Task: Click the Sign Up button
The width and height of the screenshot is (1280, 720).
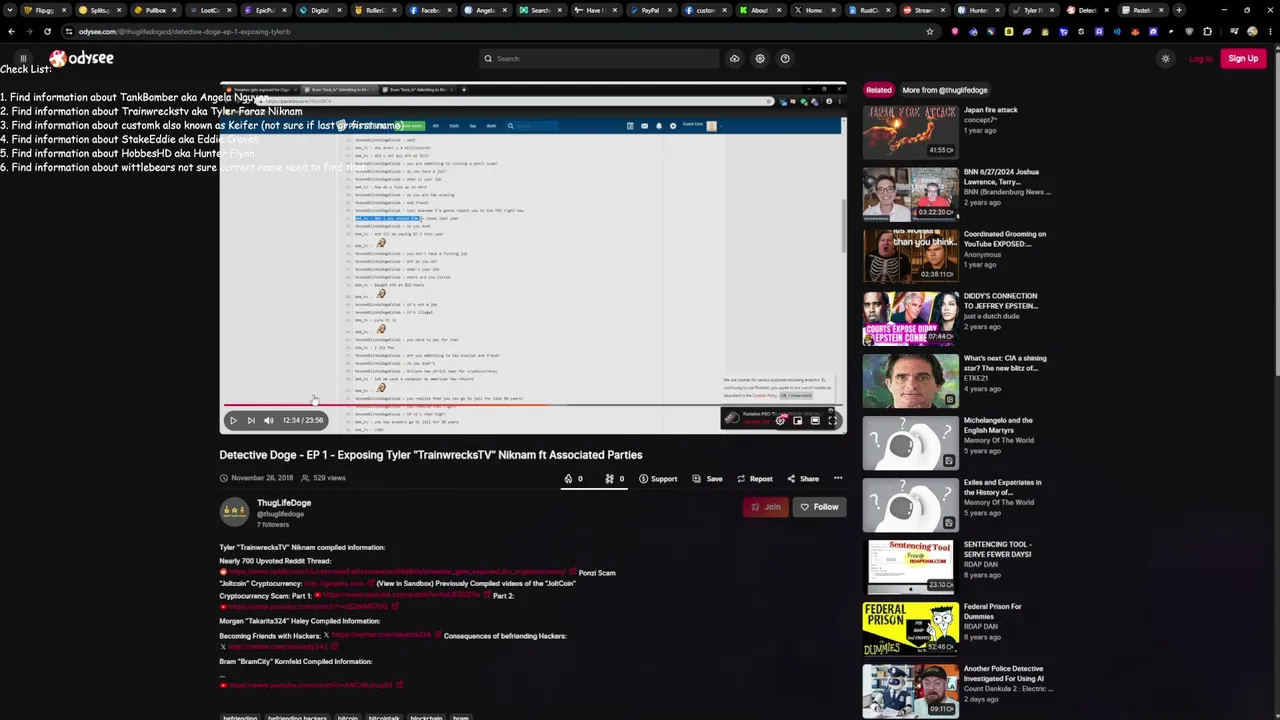Action: point(1243,59)
